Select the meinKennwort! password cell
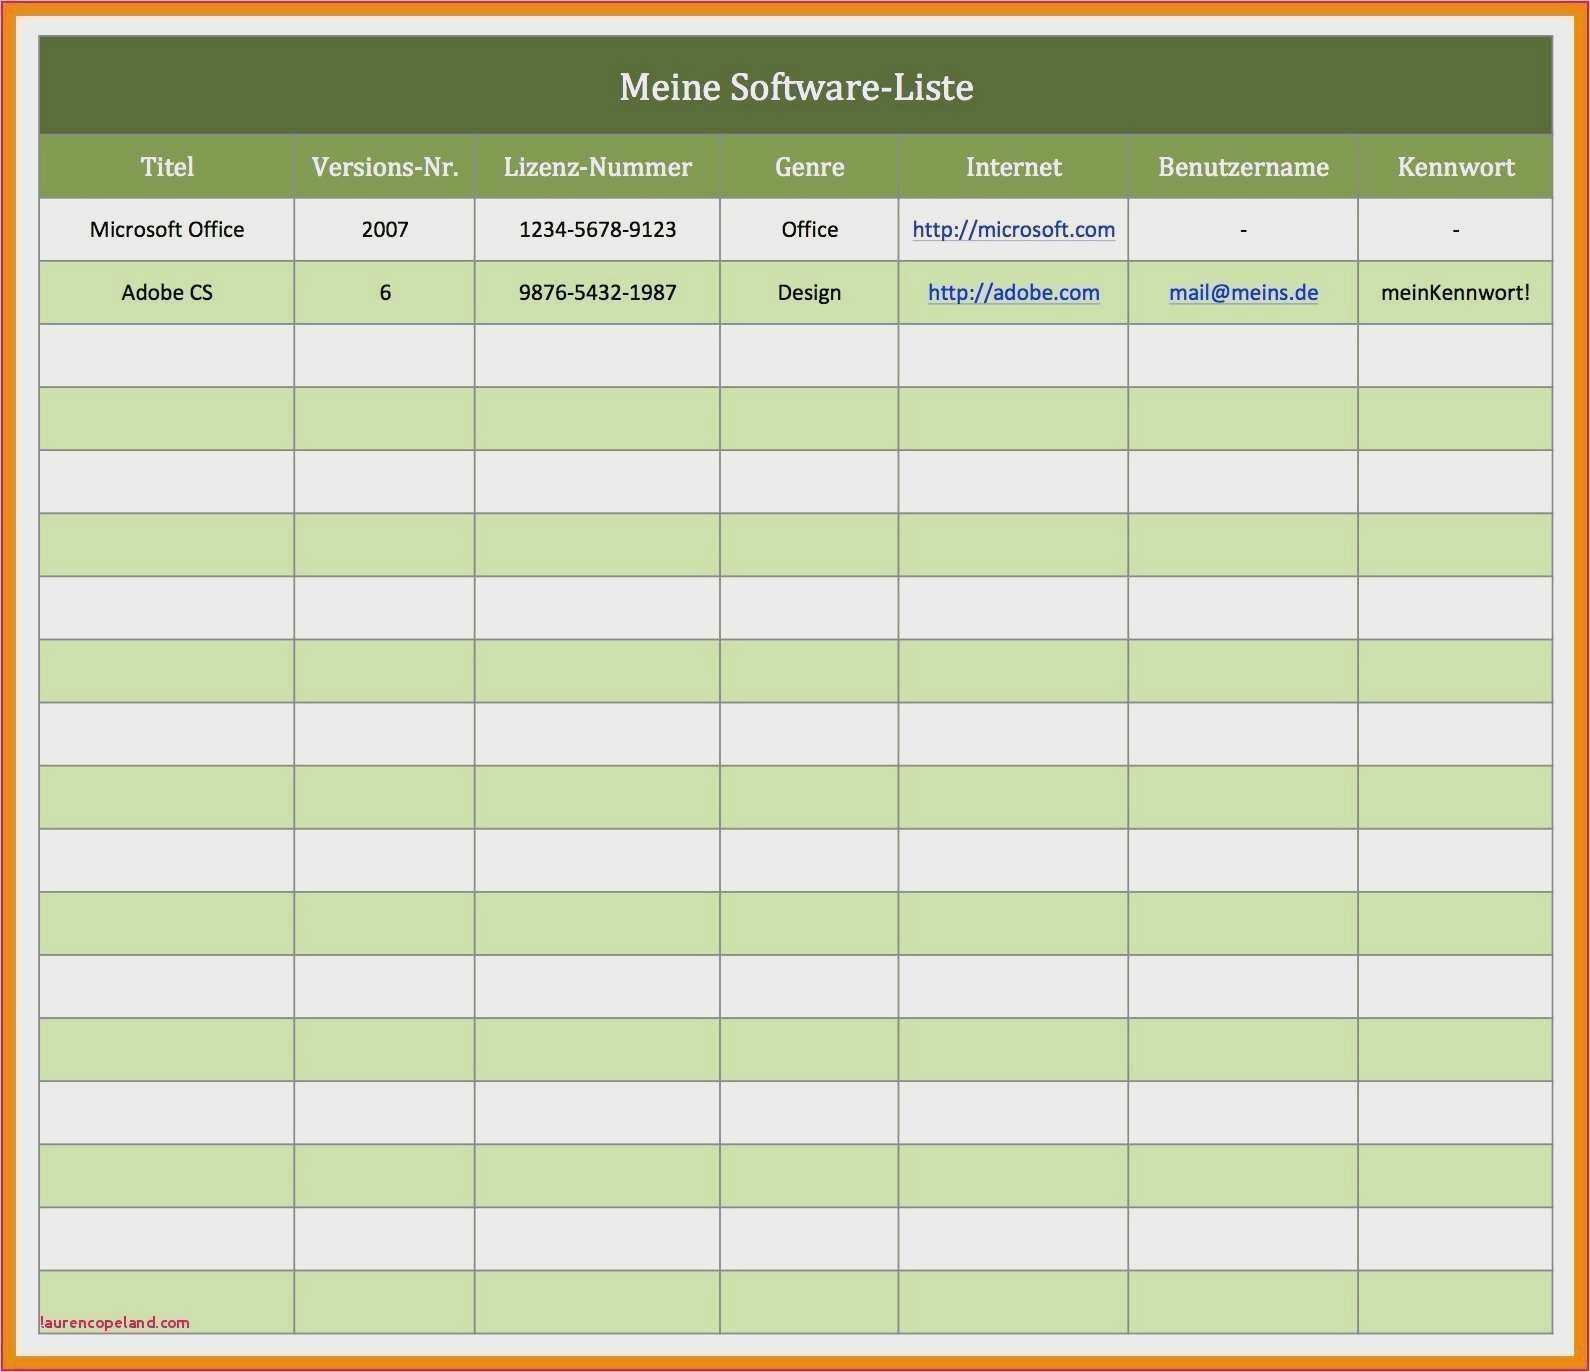The image size is (1590, 1372). point(1455,293)
